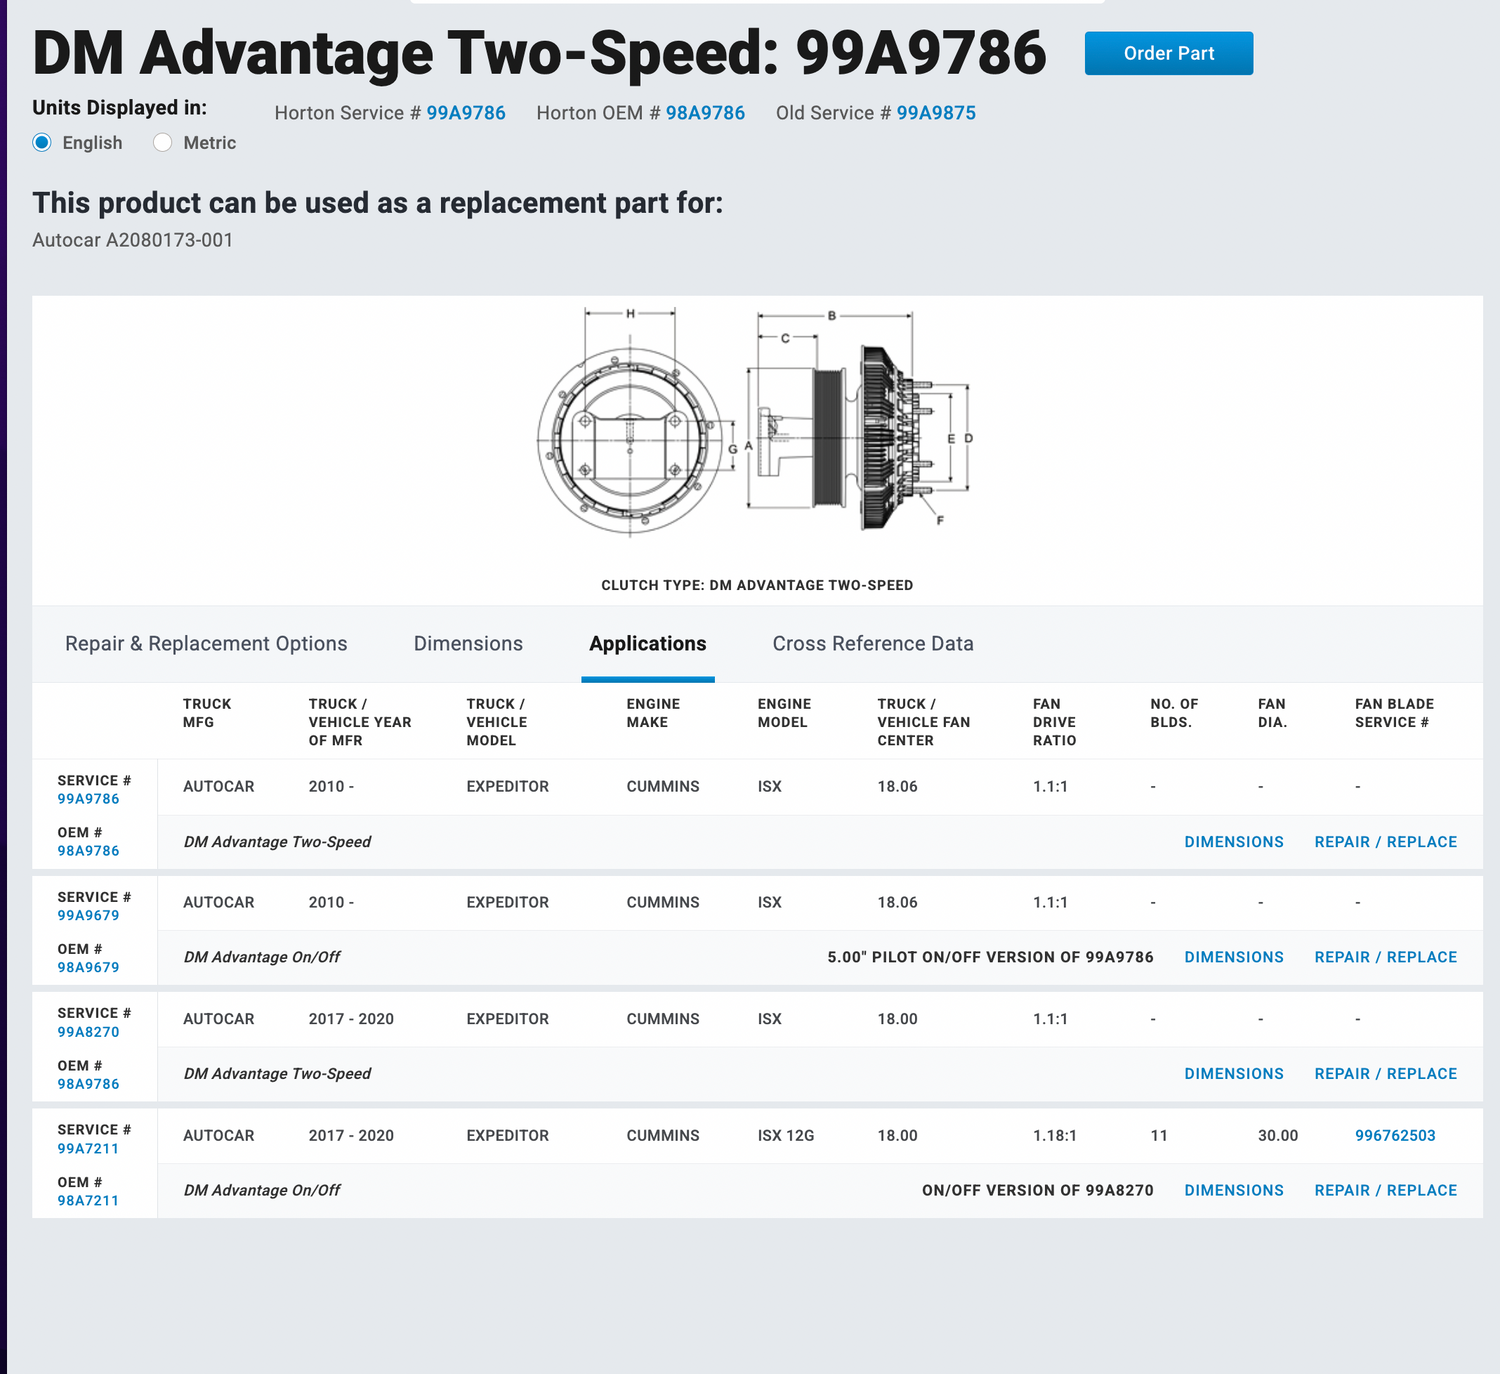Image resolution: width=1500 pixels, height=1374 pixels.
Task: Open service number 99A7211 link
Action: 88,1148
